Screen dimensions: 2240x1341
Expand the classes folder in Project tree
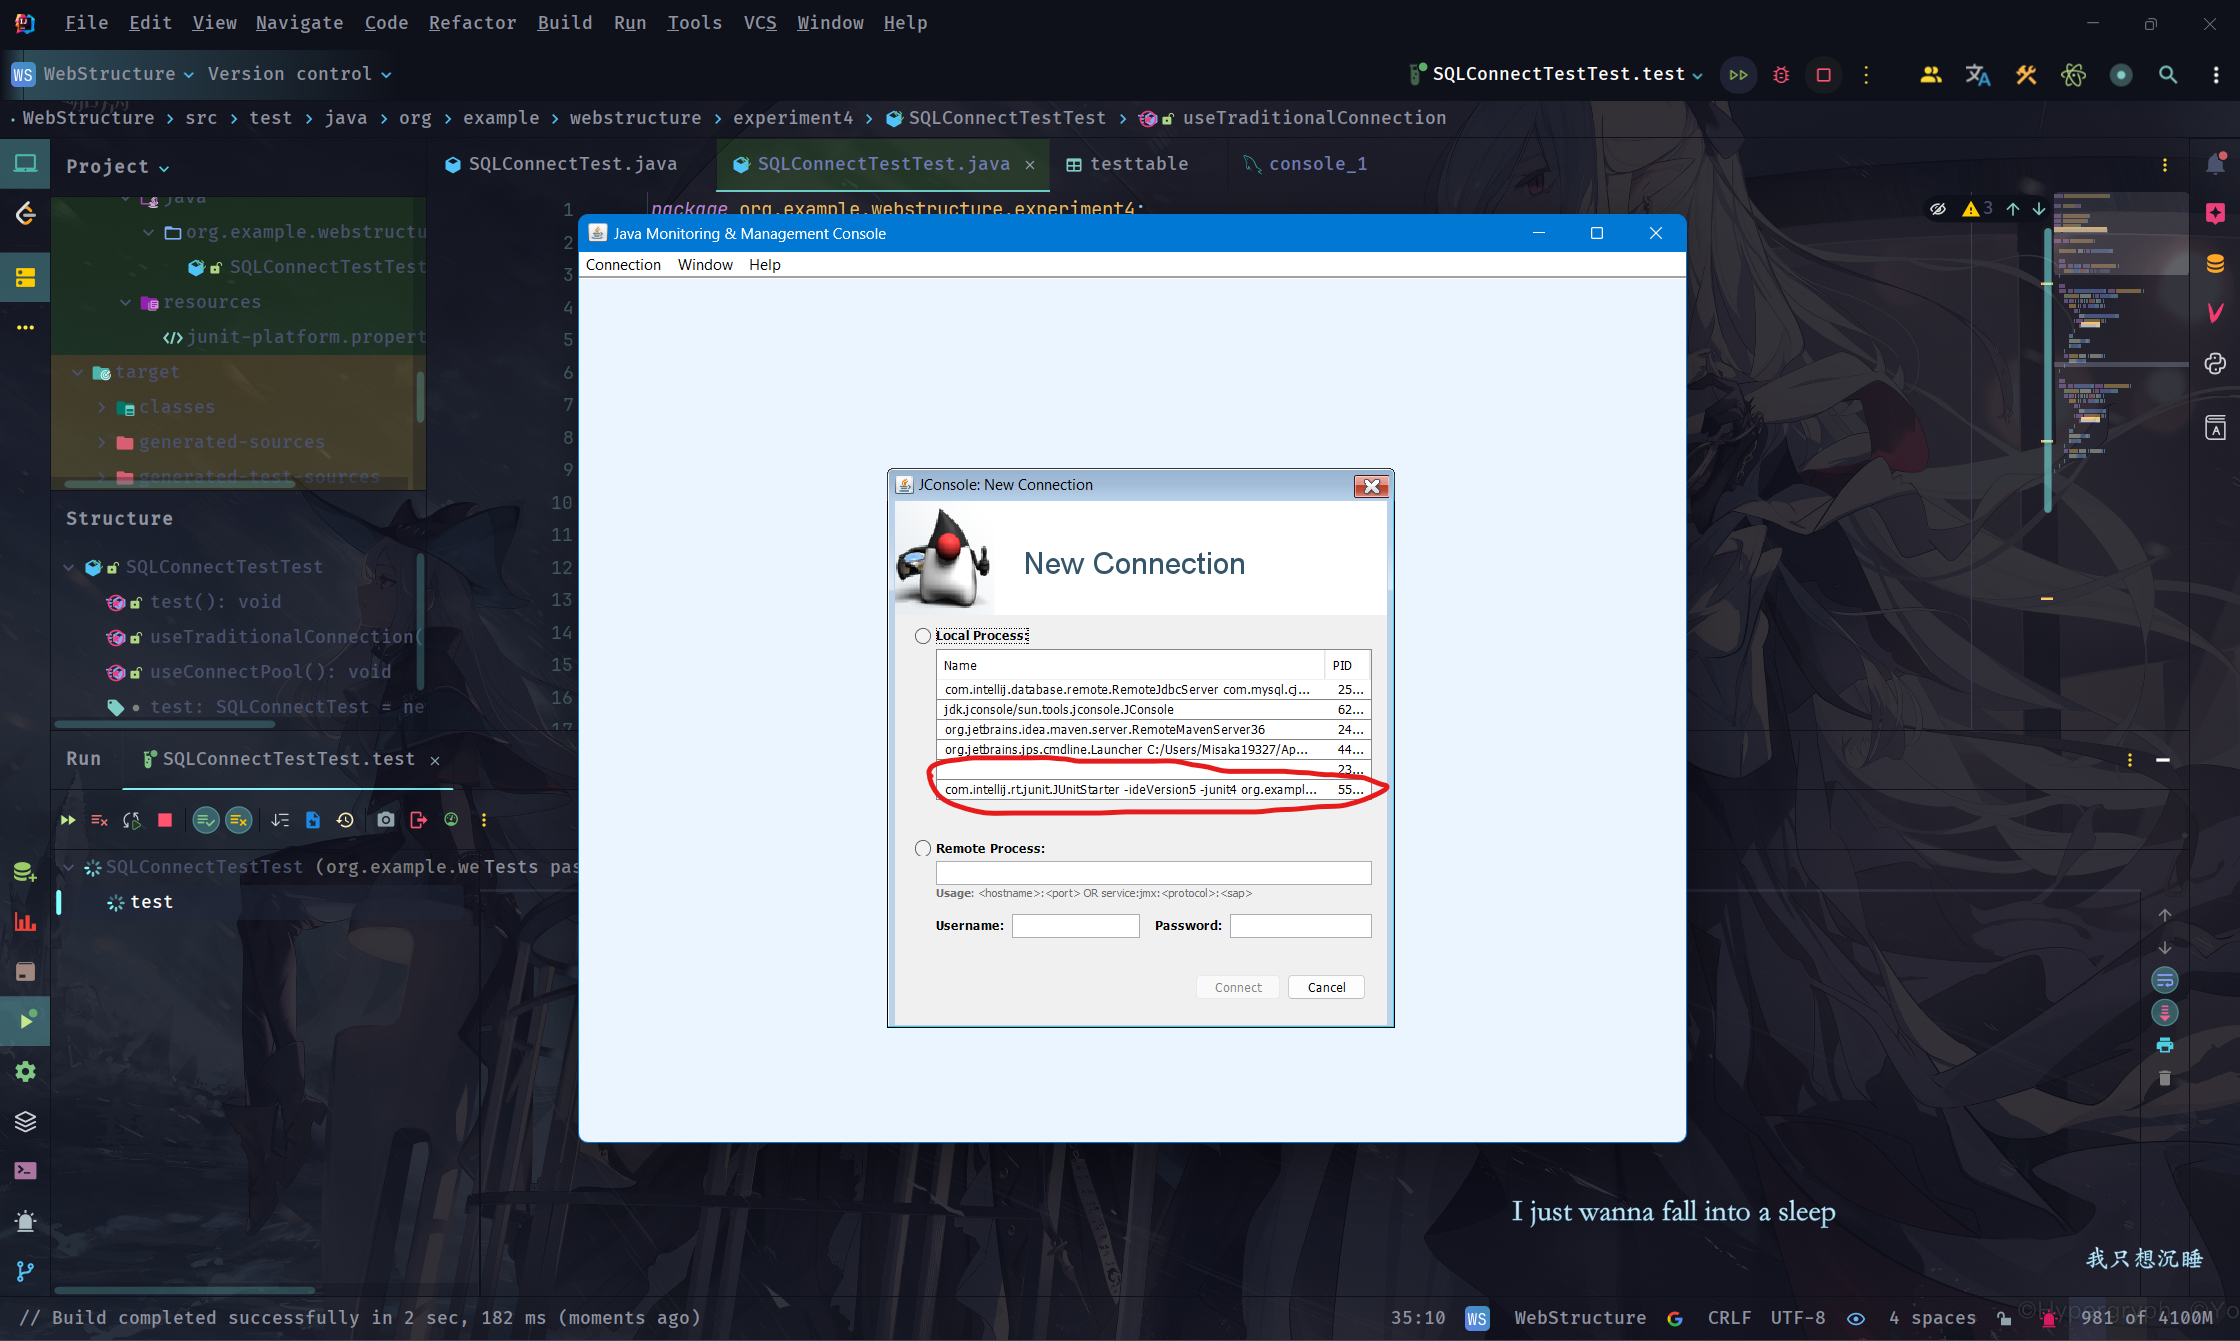click(x=101, y=407)
